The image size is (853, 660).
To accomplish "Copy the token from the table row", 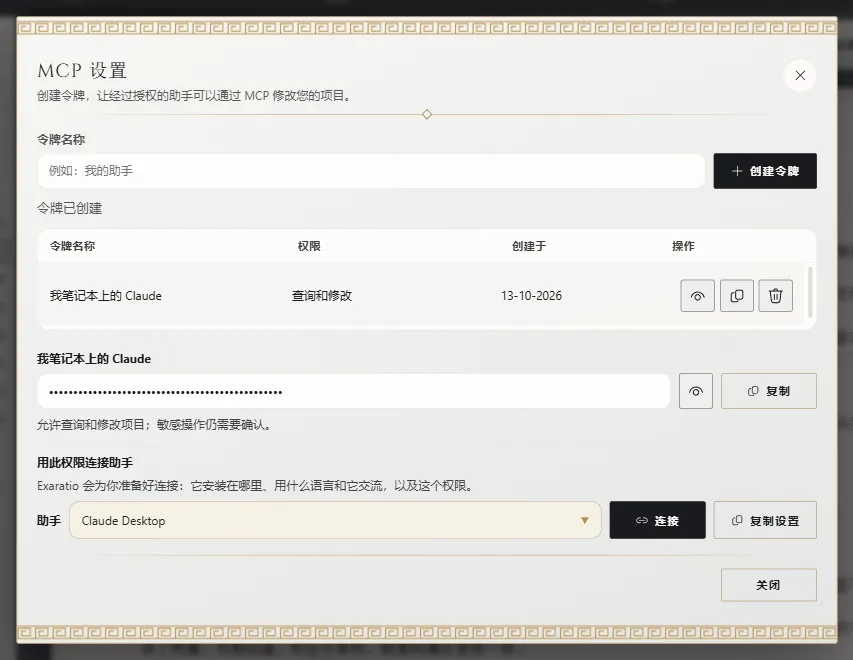I will 737,295.
